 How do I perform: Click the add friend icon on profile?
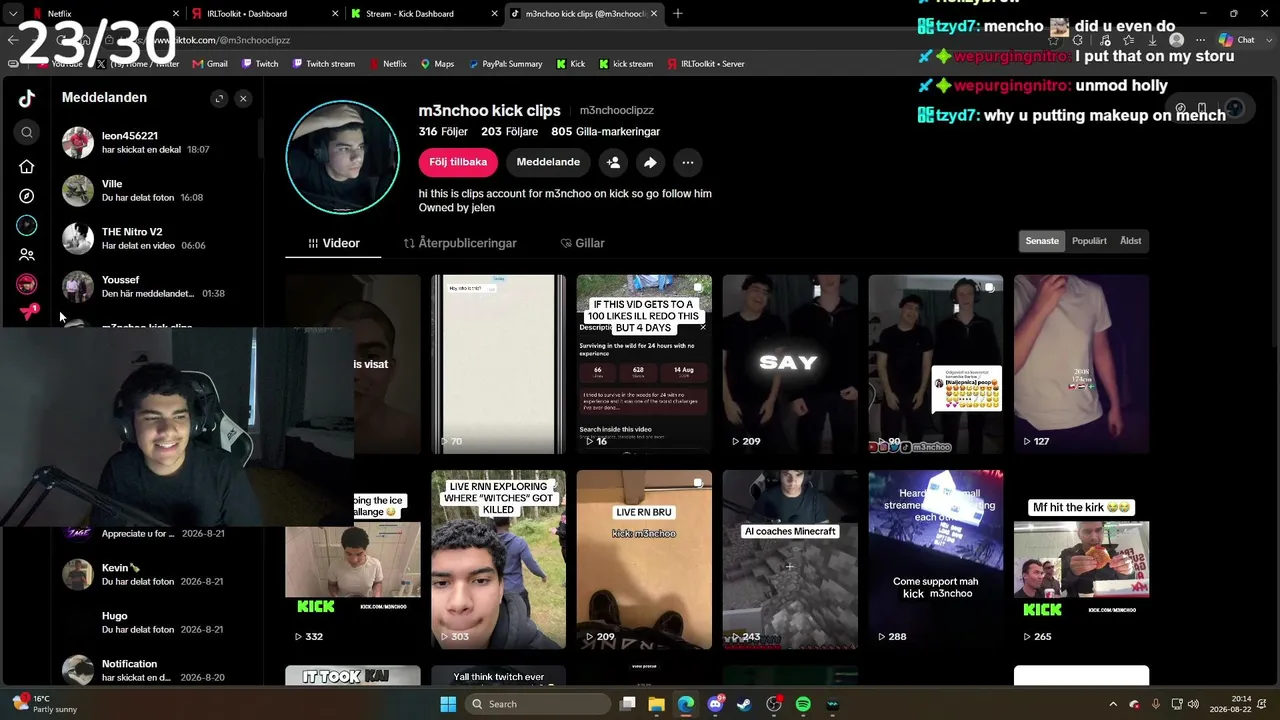613,162
